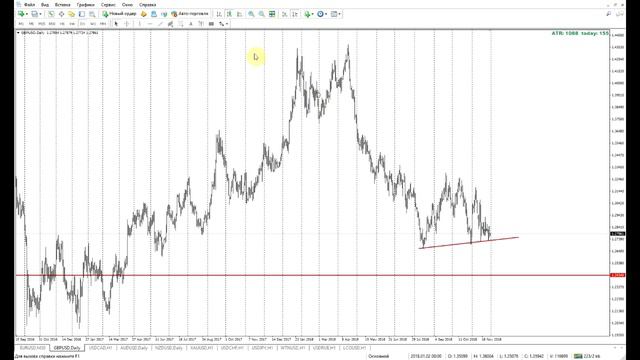The width and height of the screenshot is (640, 360).
Task: Open the Окно menu
Action: pos(127,5)
